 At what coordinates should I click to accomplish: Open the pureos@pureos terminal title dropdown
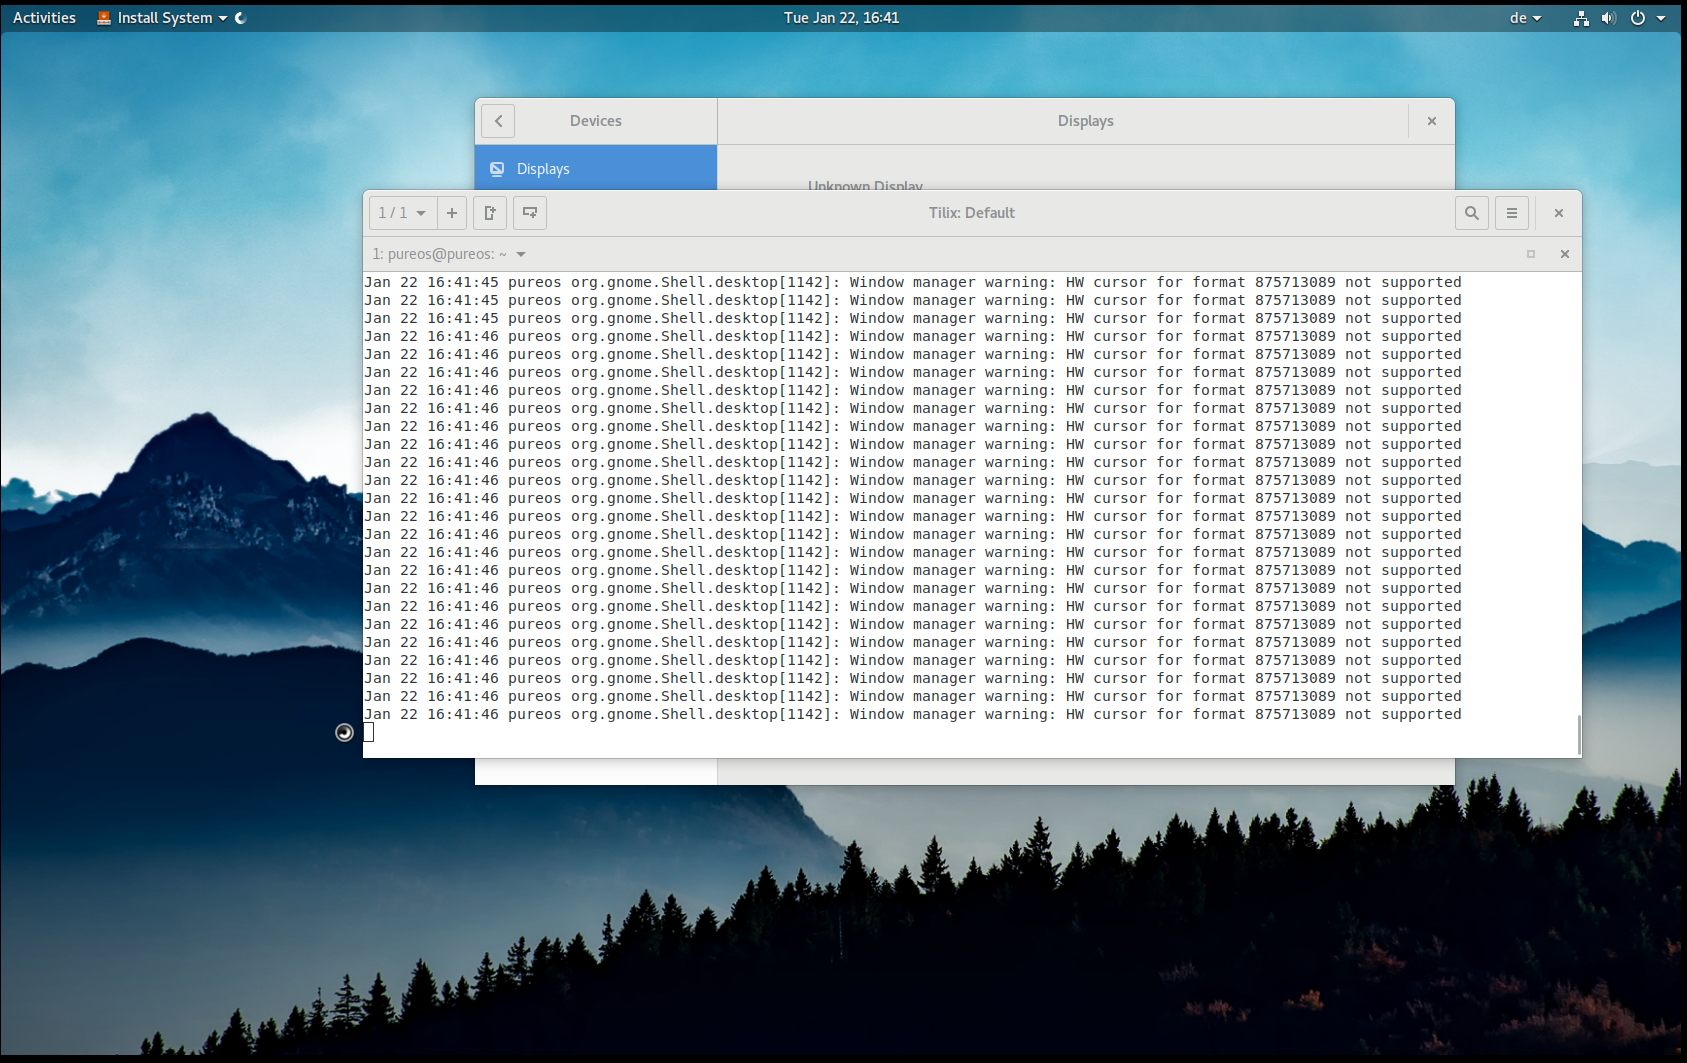click(x=520, y=254)
